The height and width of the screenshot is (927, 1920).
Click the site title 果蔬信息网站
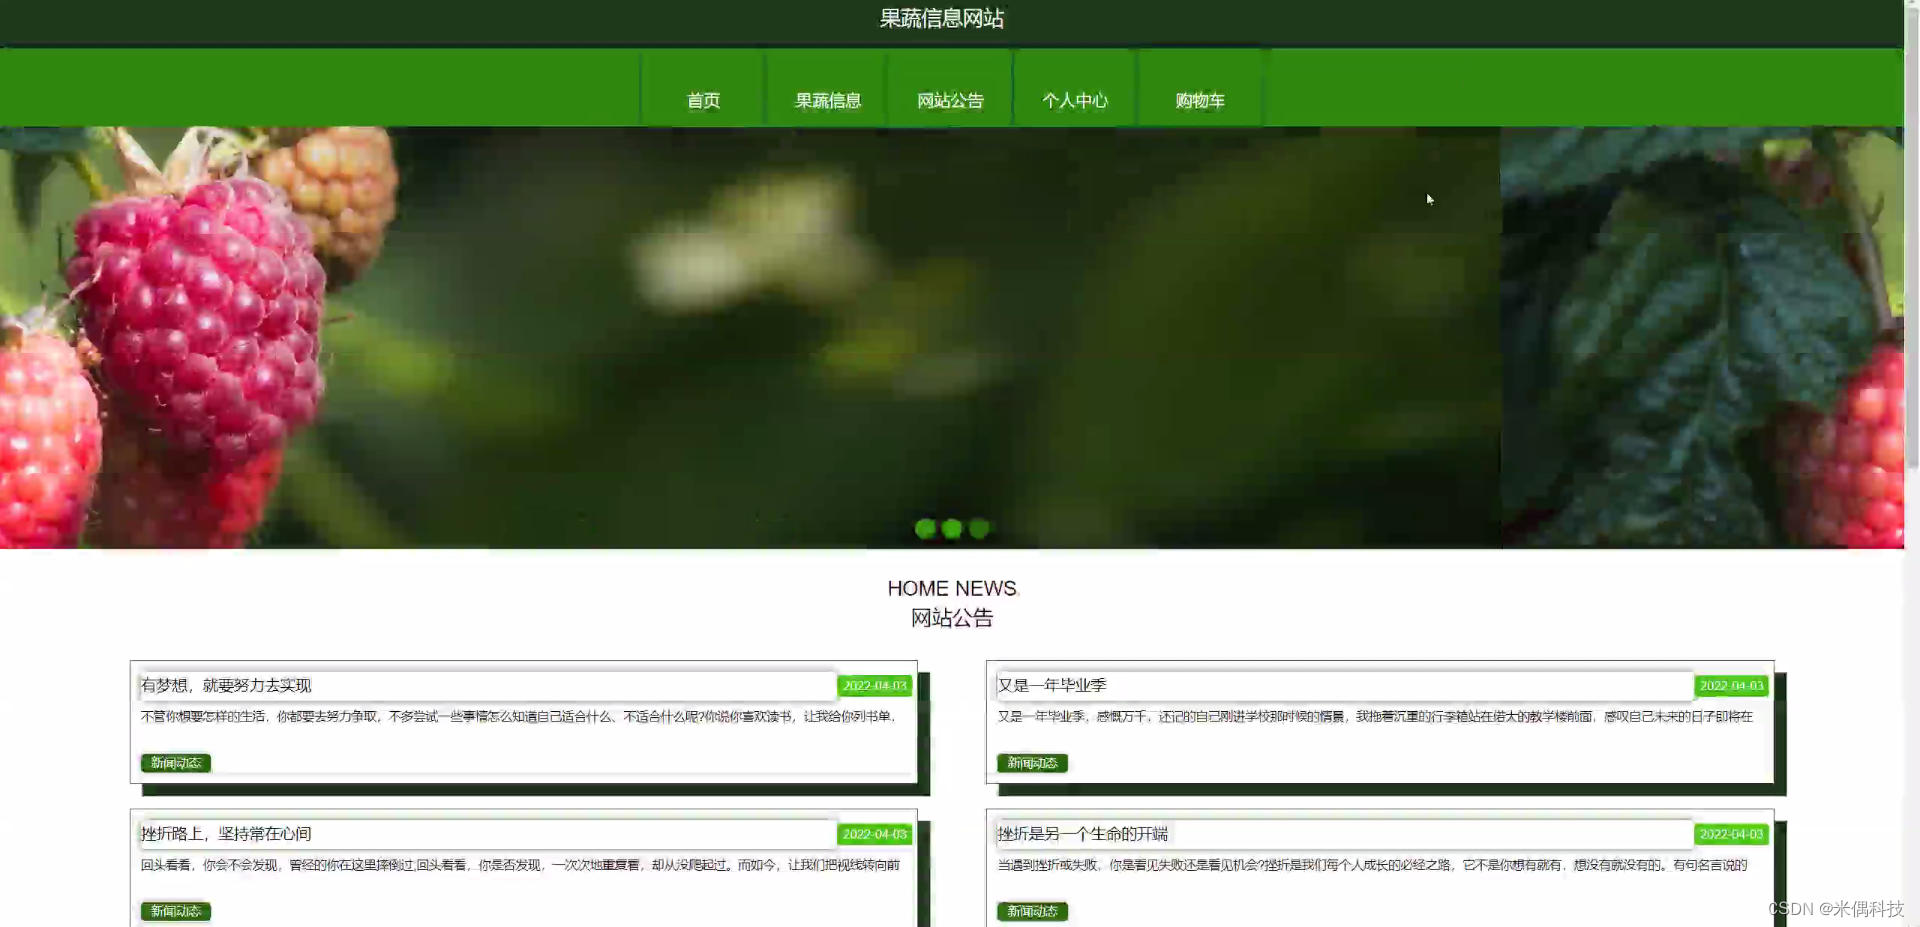941,19
